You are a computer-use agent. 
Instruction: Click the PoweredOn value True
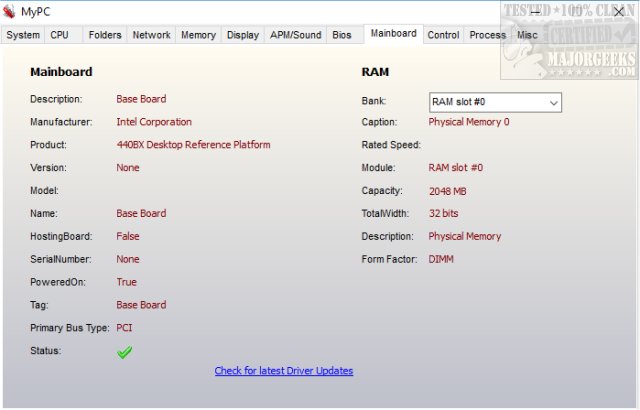[127, 282]
